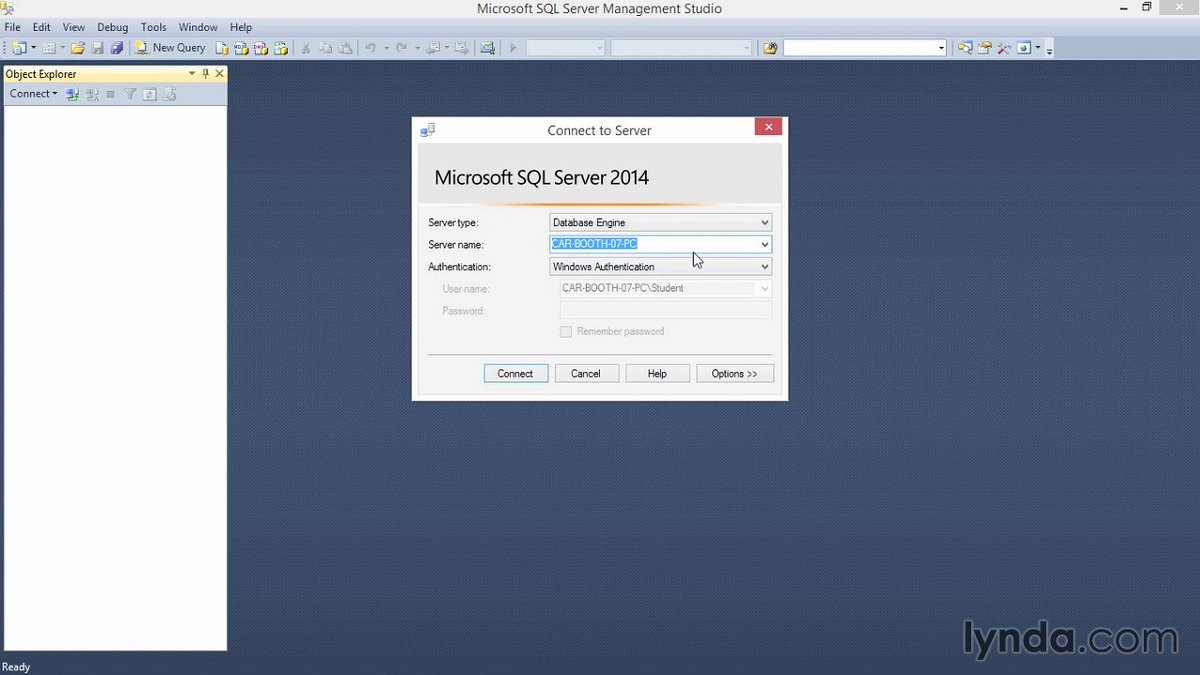
Task: Open the New Project dropdown arrow
Action: click(33, 47)
